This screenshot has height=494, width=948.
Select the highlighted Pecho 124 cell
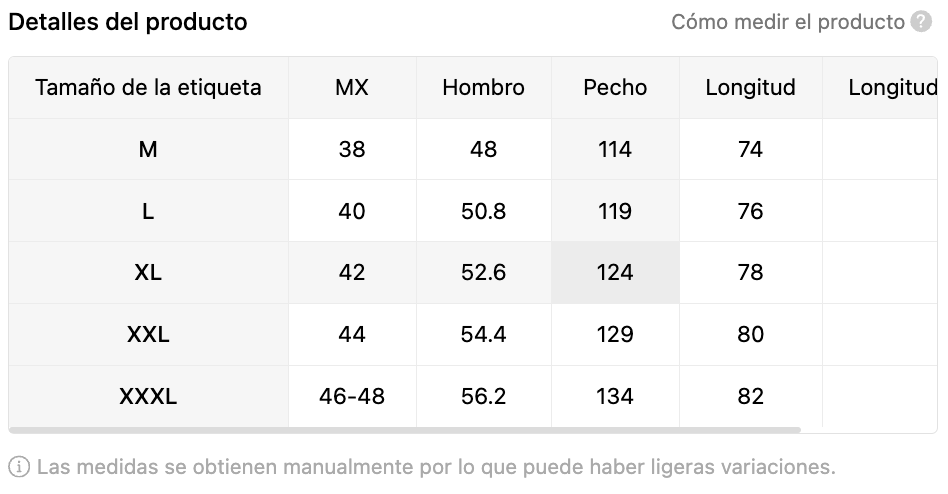pyautogui.click(x=615, y=273)
